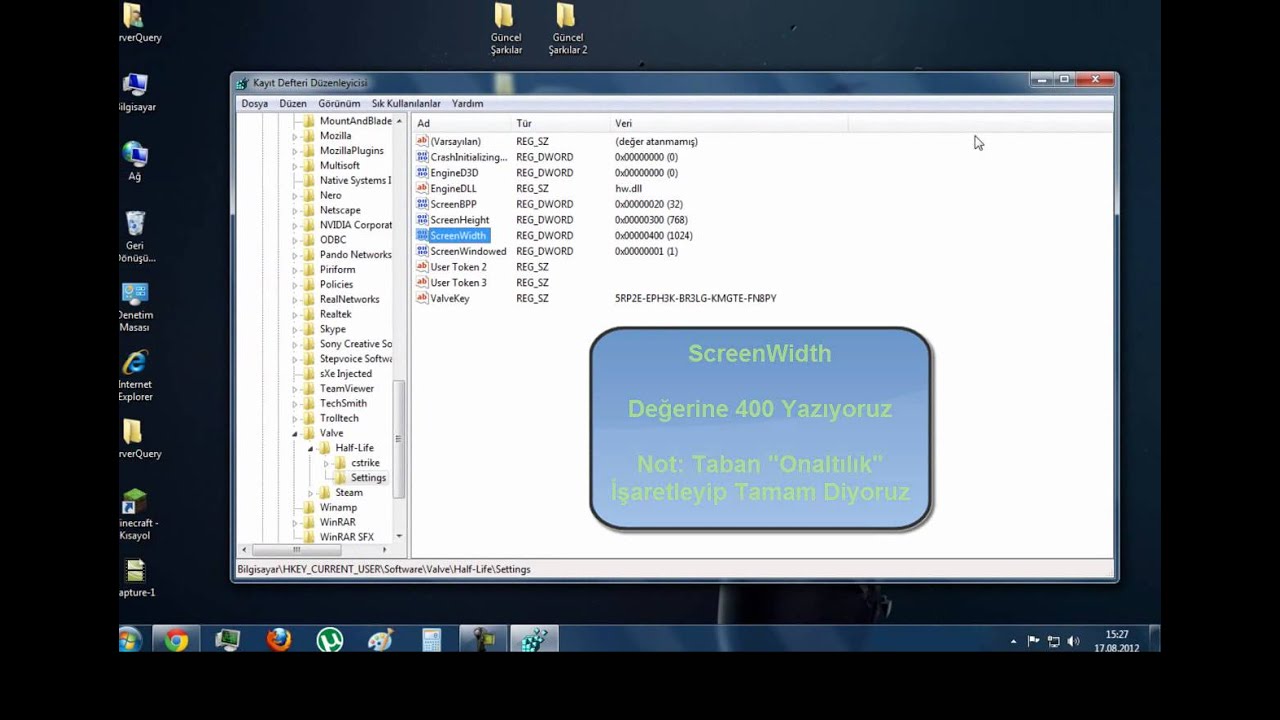This screenshot has height=720, width=1280.
Task: Open Paint from the taskbar
Action: 381,640
